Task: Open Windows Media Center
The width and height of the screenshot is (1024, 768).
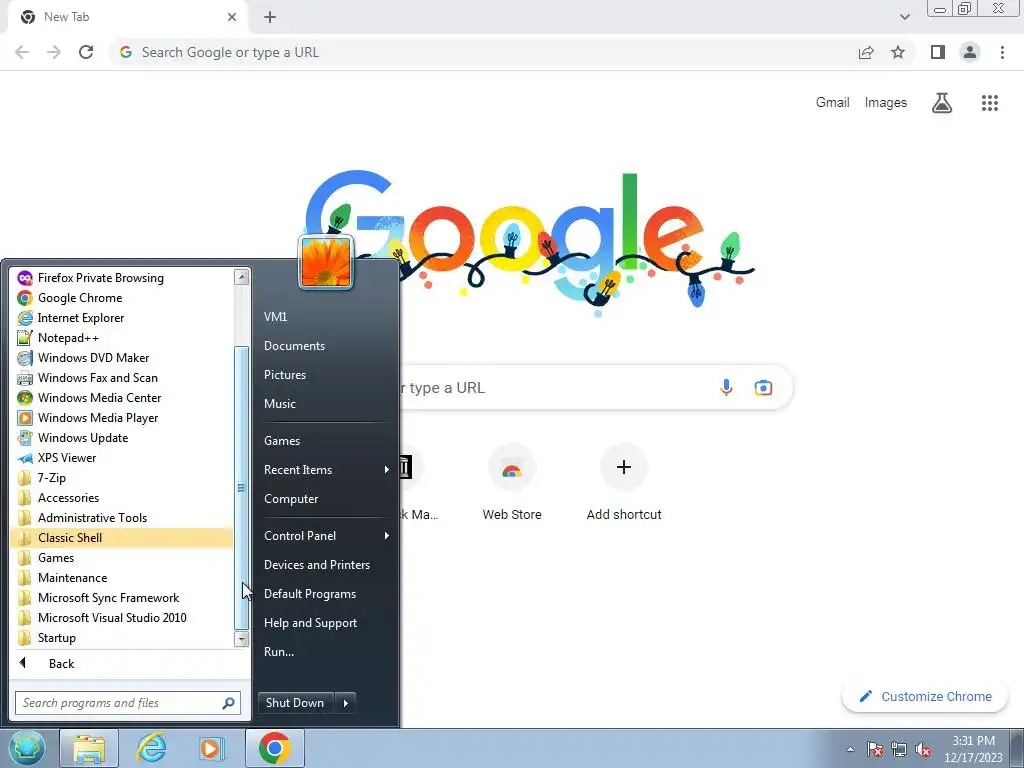Action: (121, 398)
